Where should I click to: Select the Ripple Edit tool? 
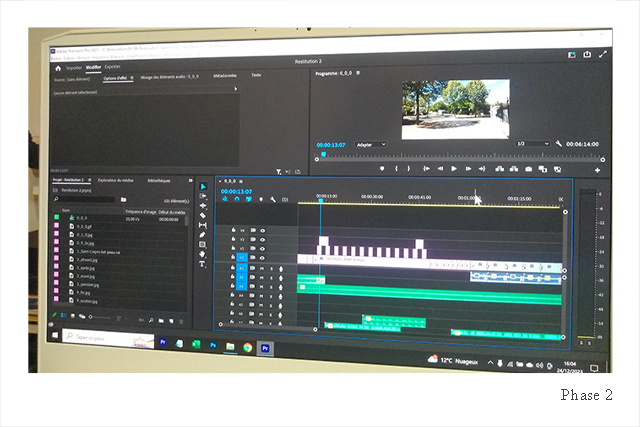coord(203,206)
